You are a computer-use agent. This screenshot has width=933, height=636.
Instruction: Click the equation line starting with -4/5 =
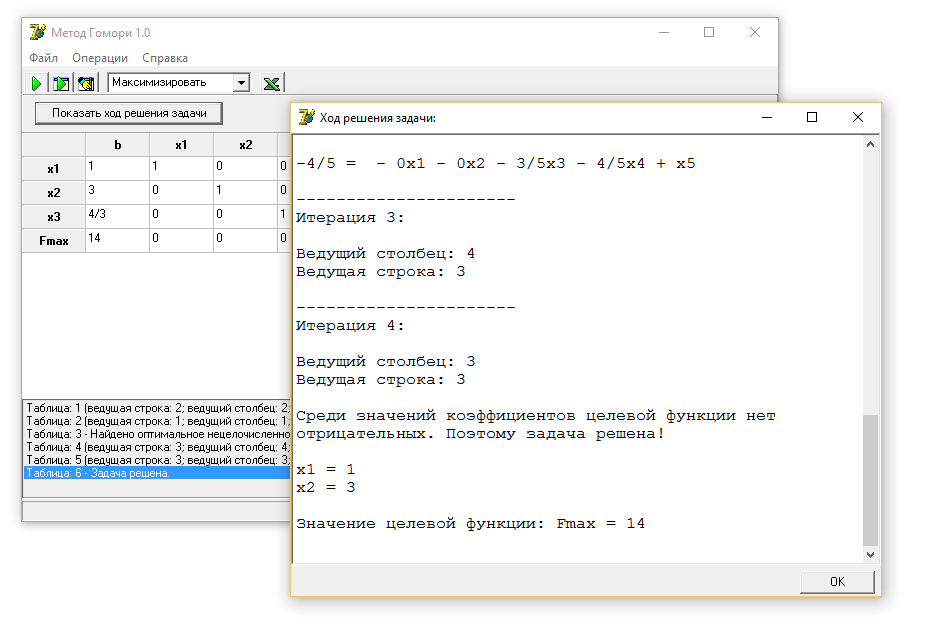click(496, 164)
